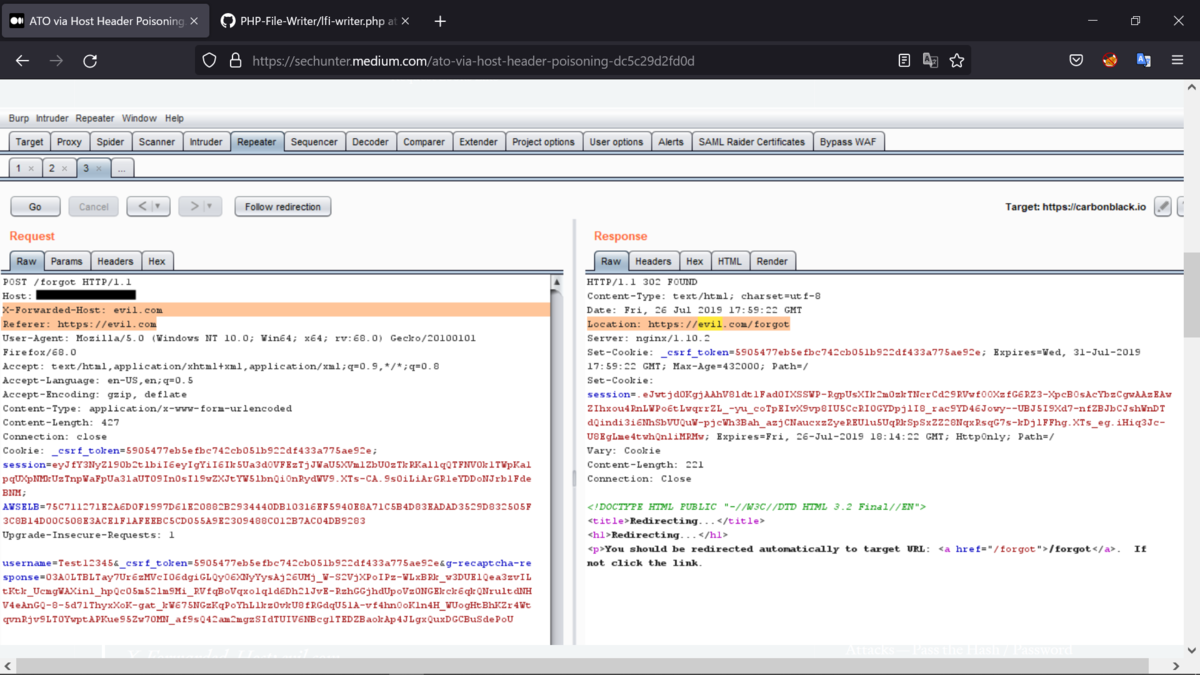Close Repeater sub-tab 3
This screenshot has width=1200, height=675.
99,169
